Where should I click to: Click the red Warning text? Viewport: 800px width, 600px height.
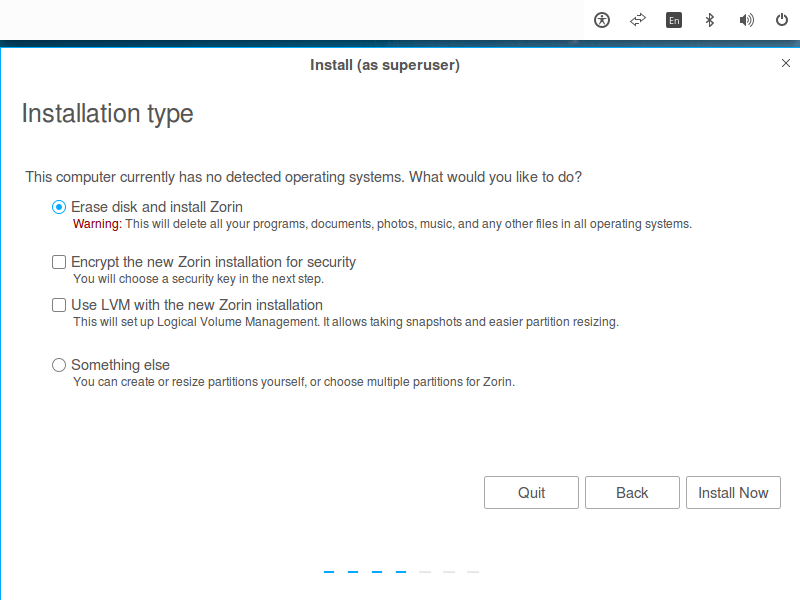[97, 224]
